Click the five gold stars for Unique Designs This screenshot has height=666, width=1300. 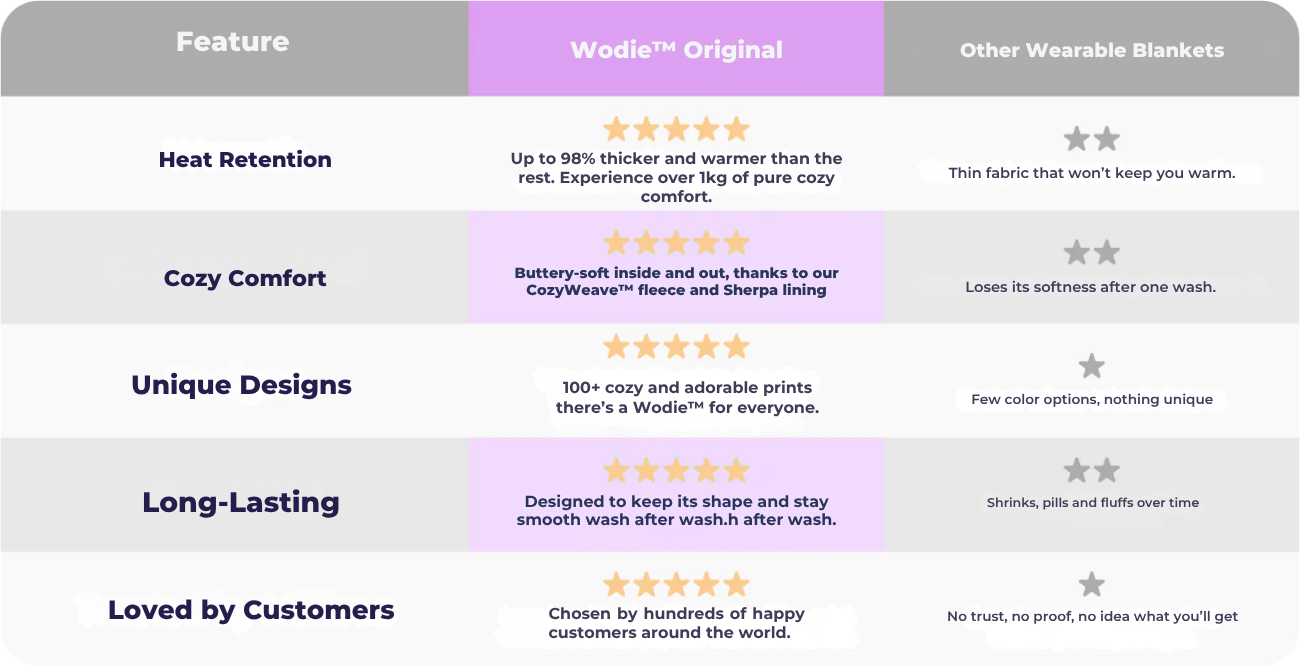tap(676, 347)
